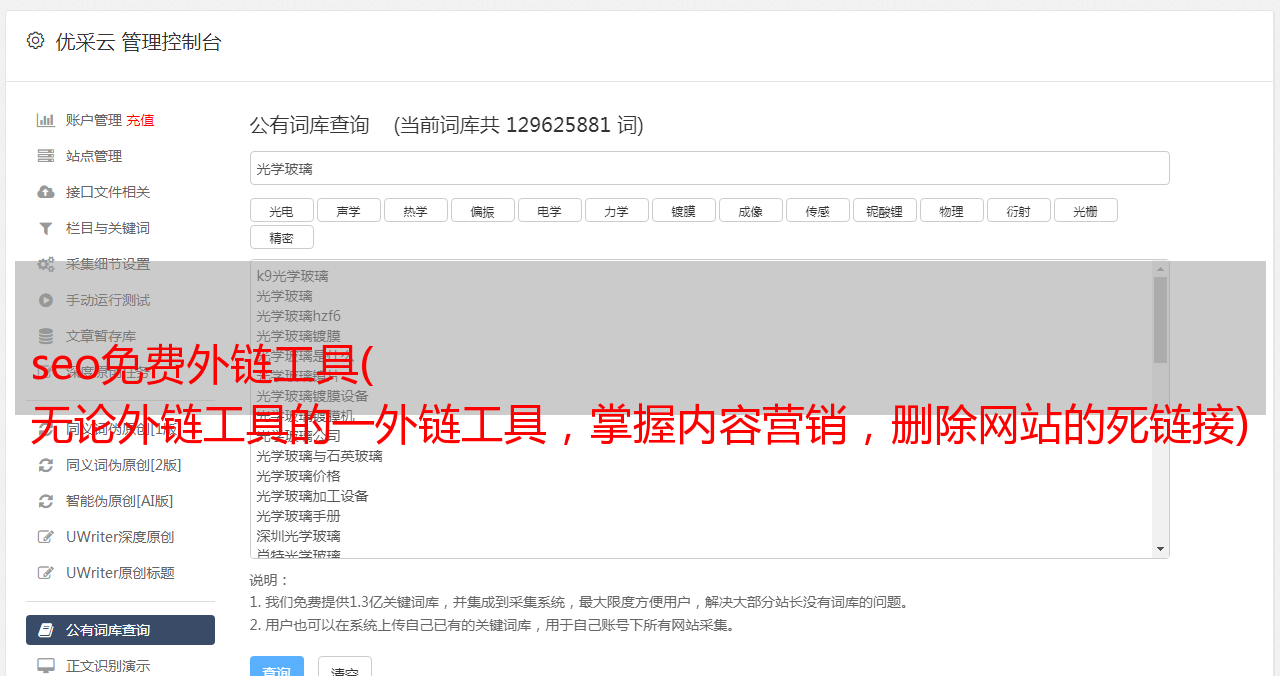The height and width of the screenshot is (676, 1280).
Task: Click the gears icon for 采集细节设置
Action: [x=46, y=264]
